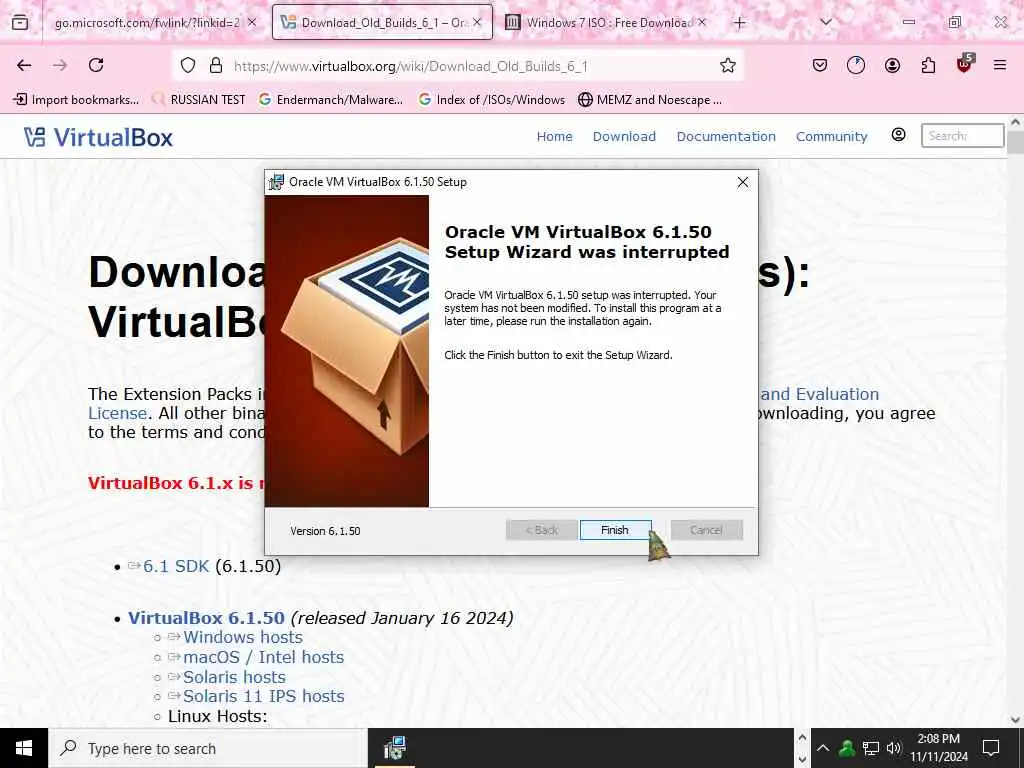Open the Firefox account icon
This screenshot has height=768, width=1024.
pyautogui.click(x=892, y=65)
